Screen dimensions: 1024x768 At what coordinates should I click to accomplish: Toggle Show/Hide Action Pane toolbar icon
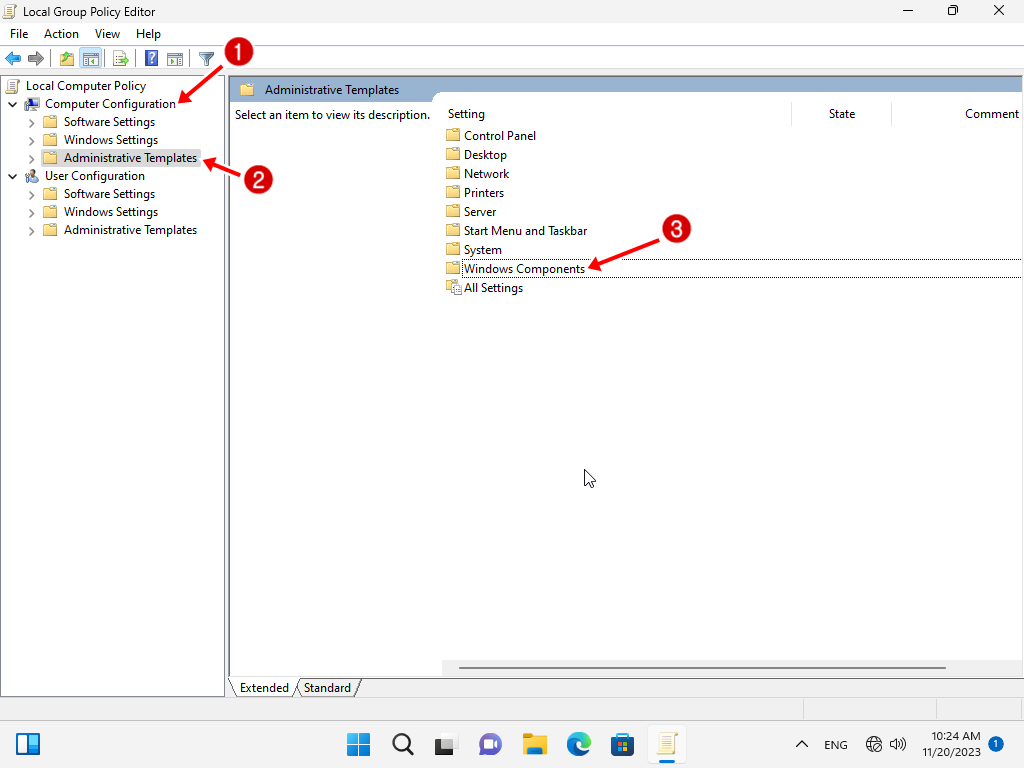coord(175,59)
